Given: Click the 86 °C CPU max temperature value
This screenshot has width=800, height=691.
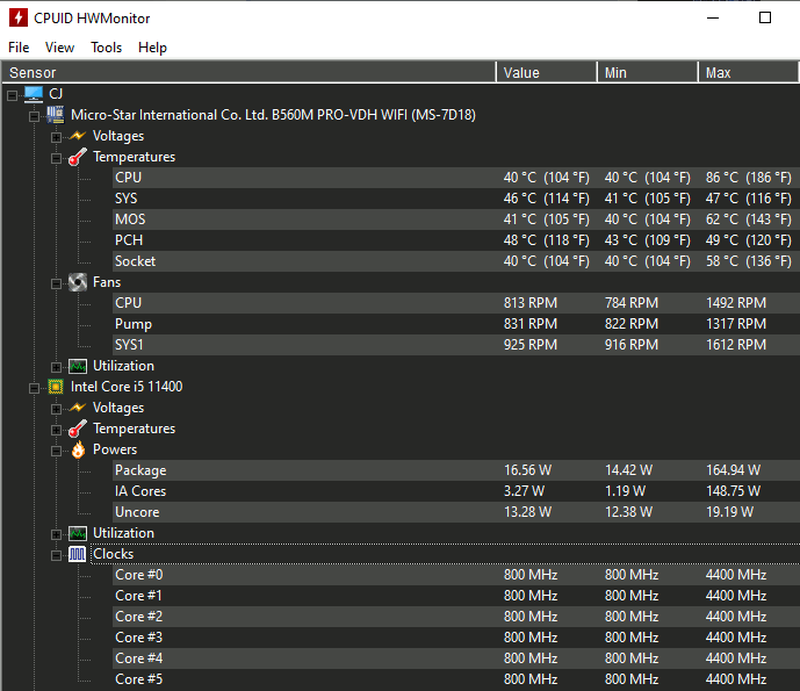Looking at the screenshot, I should 748,178.
